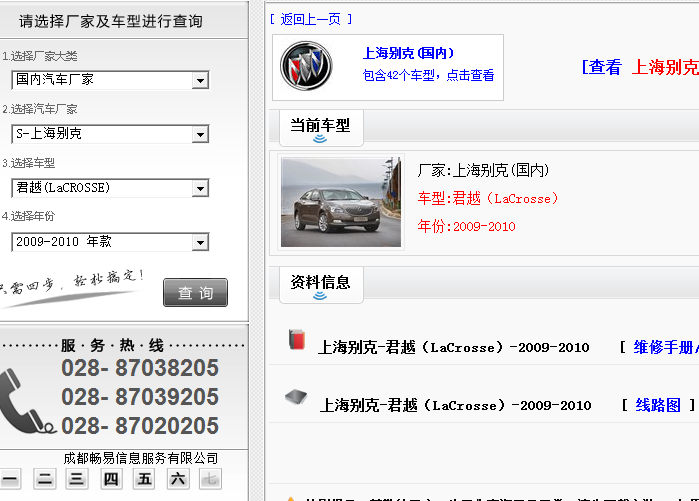Click the 查看 上海别克 link
699x501 pixels.
pyautogui.click(x=640, y=67)
